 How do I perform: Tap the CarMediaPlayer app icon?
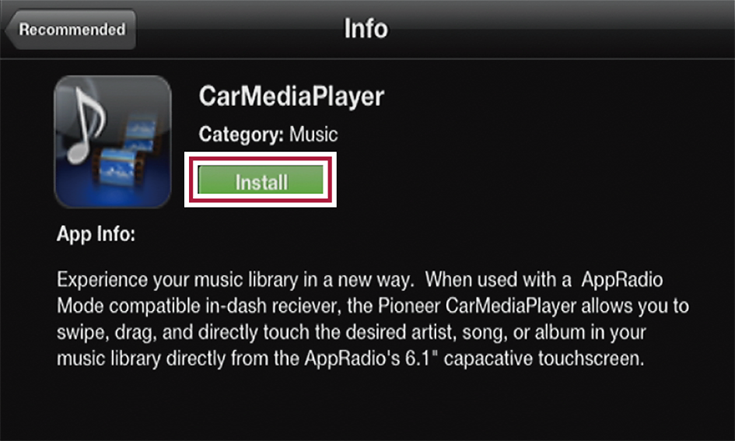click(113, 142)
